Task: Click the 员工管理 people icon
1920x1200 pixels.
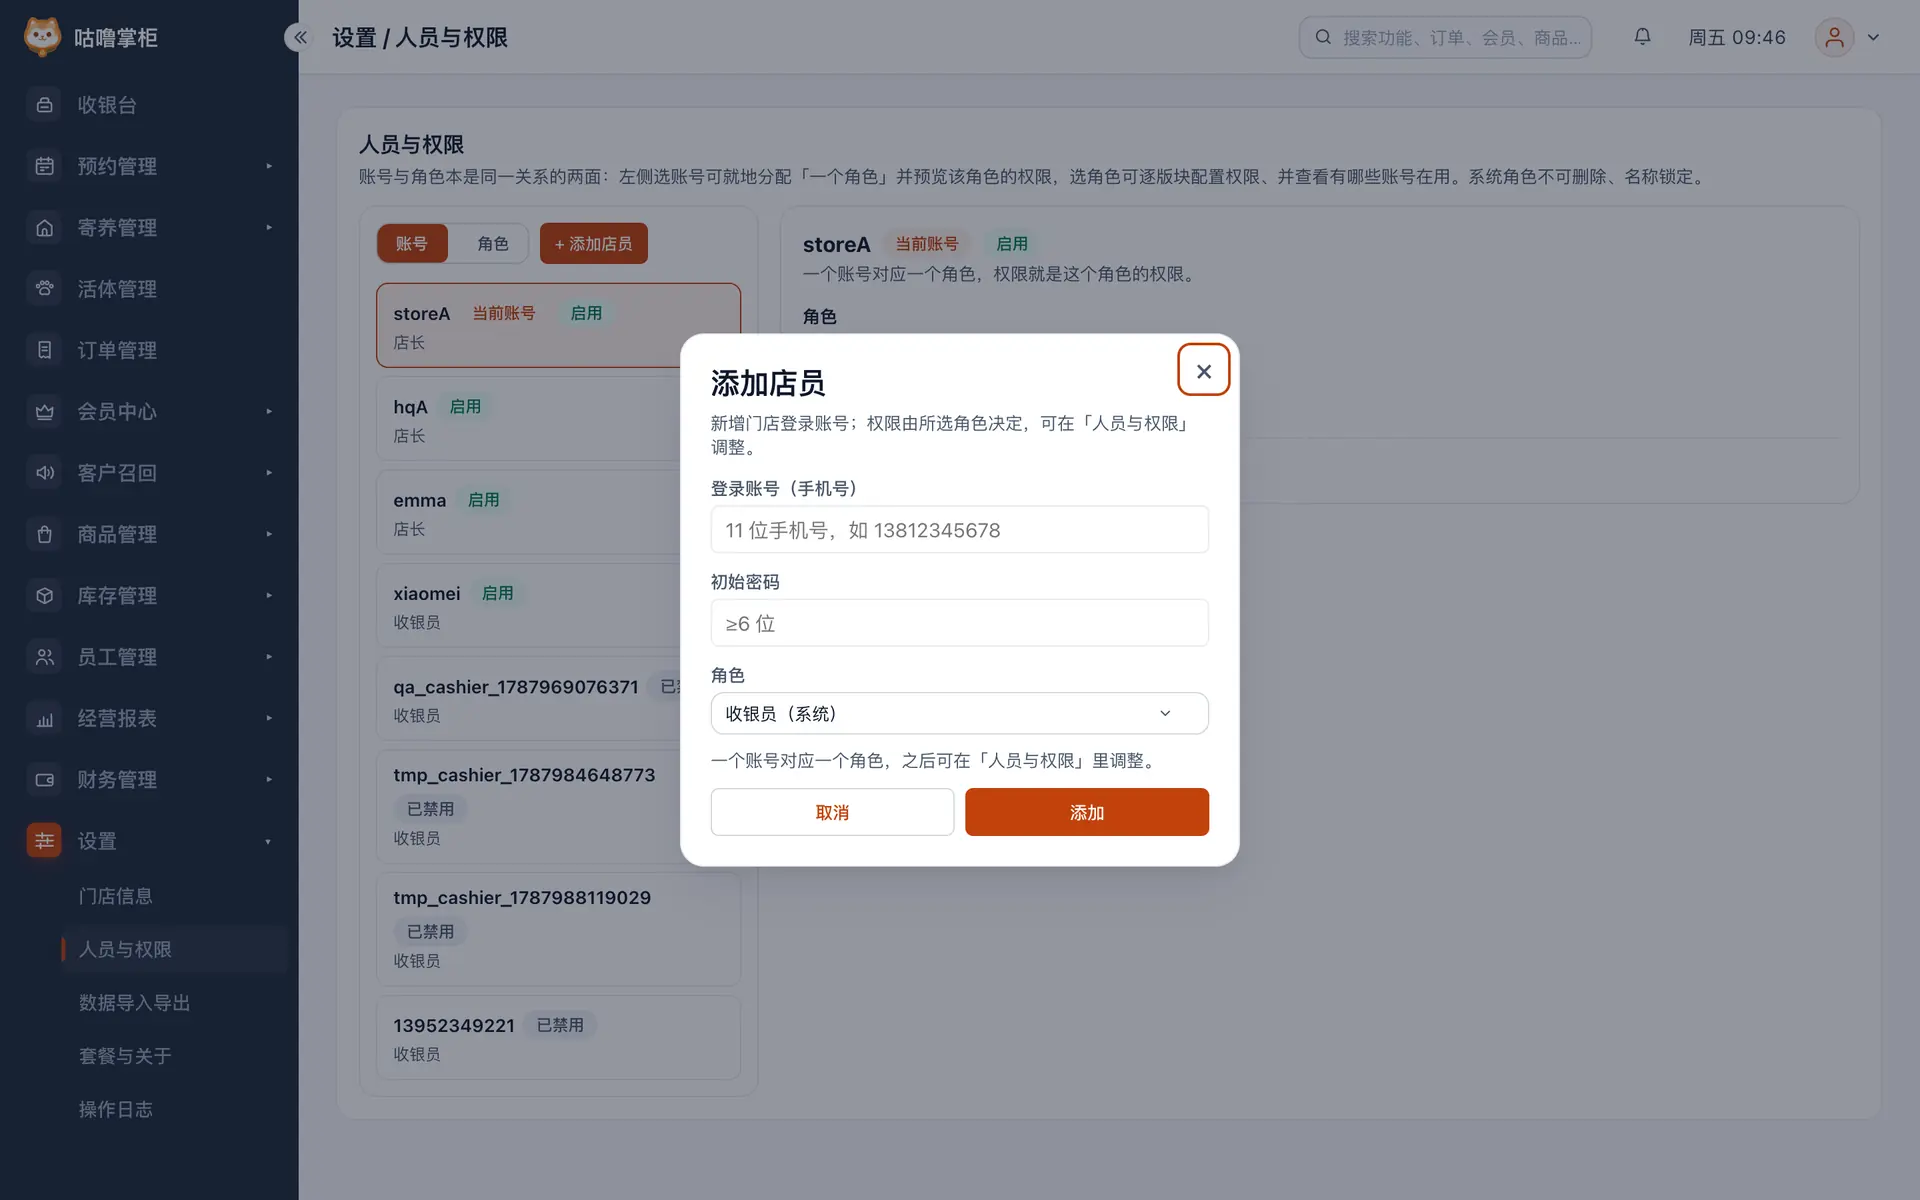Action: [x=44, y=657]
